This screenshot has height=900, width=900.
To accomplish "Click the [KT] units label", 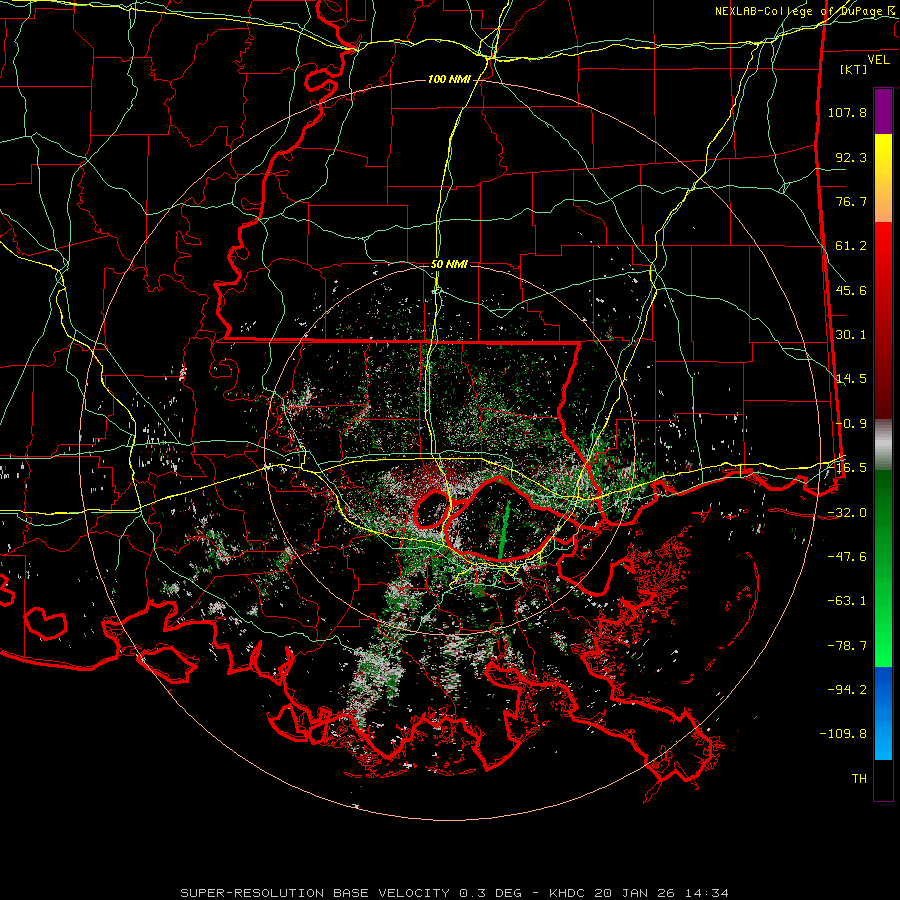I will pos(854,69).
